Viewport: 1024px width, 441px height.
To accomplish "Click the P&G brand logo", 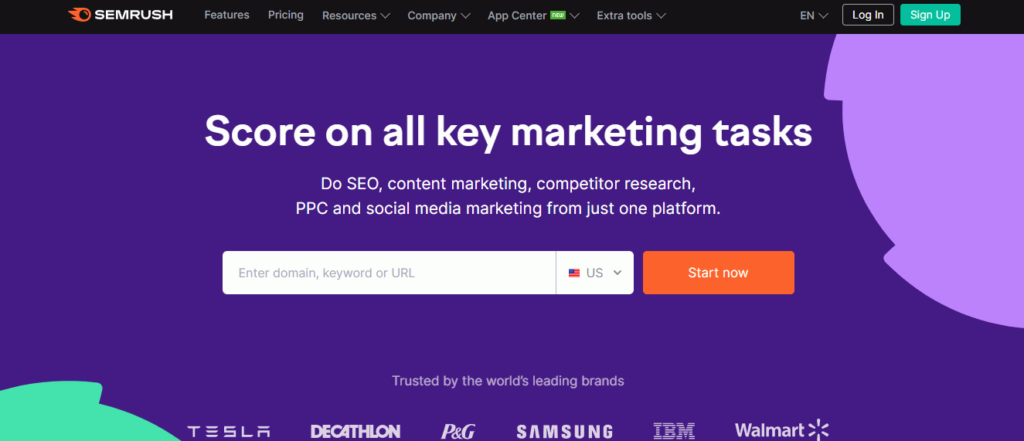I will point(458,432).
